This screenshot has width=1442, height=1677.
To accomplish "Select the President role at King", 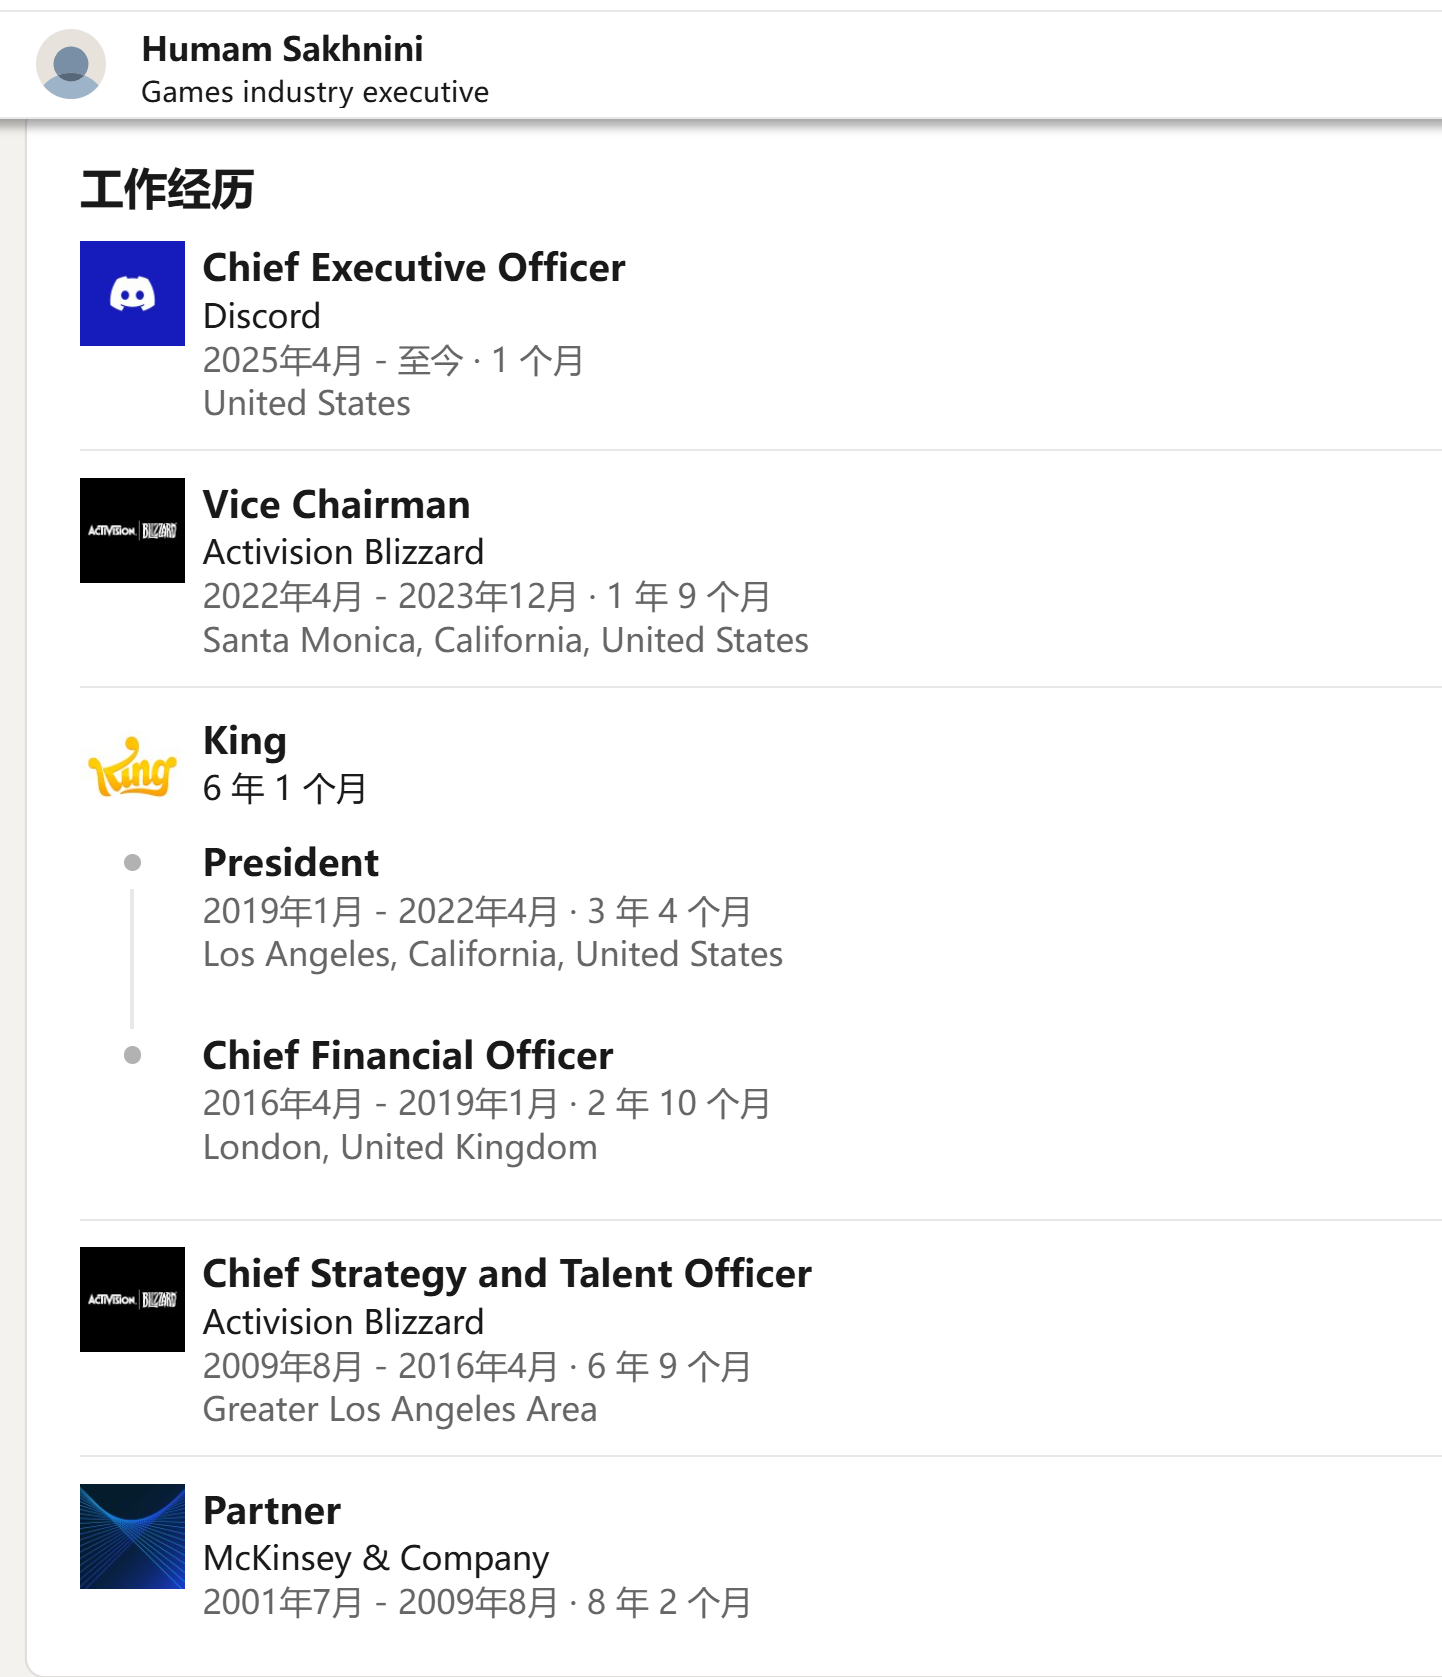I will click(291, 862).
